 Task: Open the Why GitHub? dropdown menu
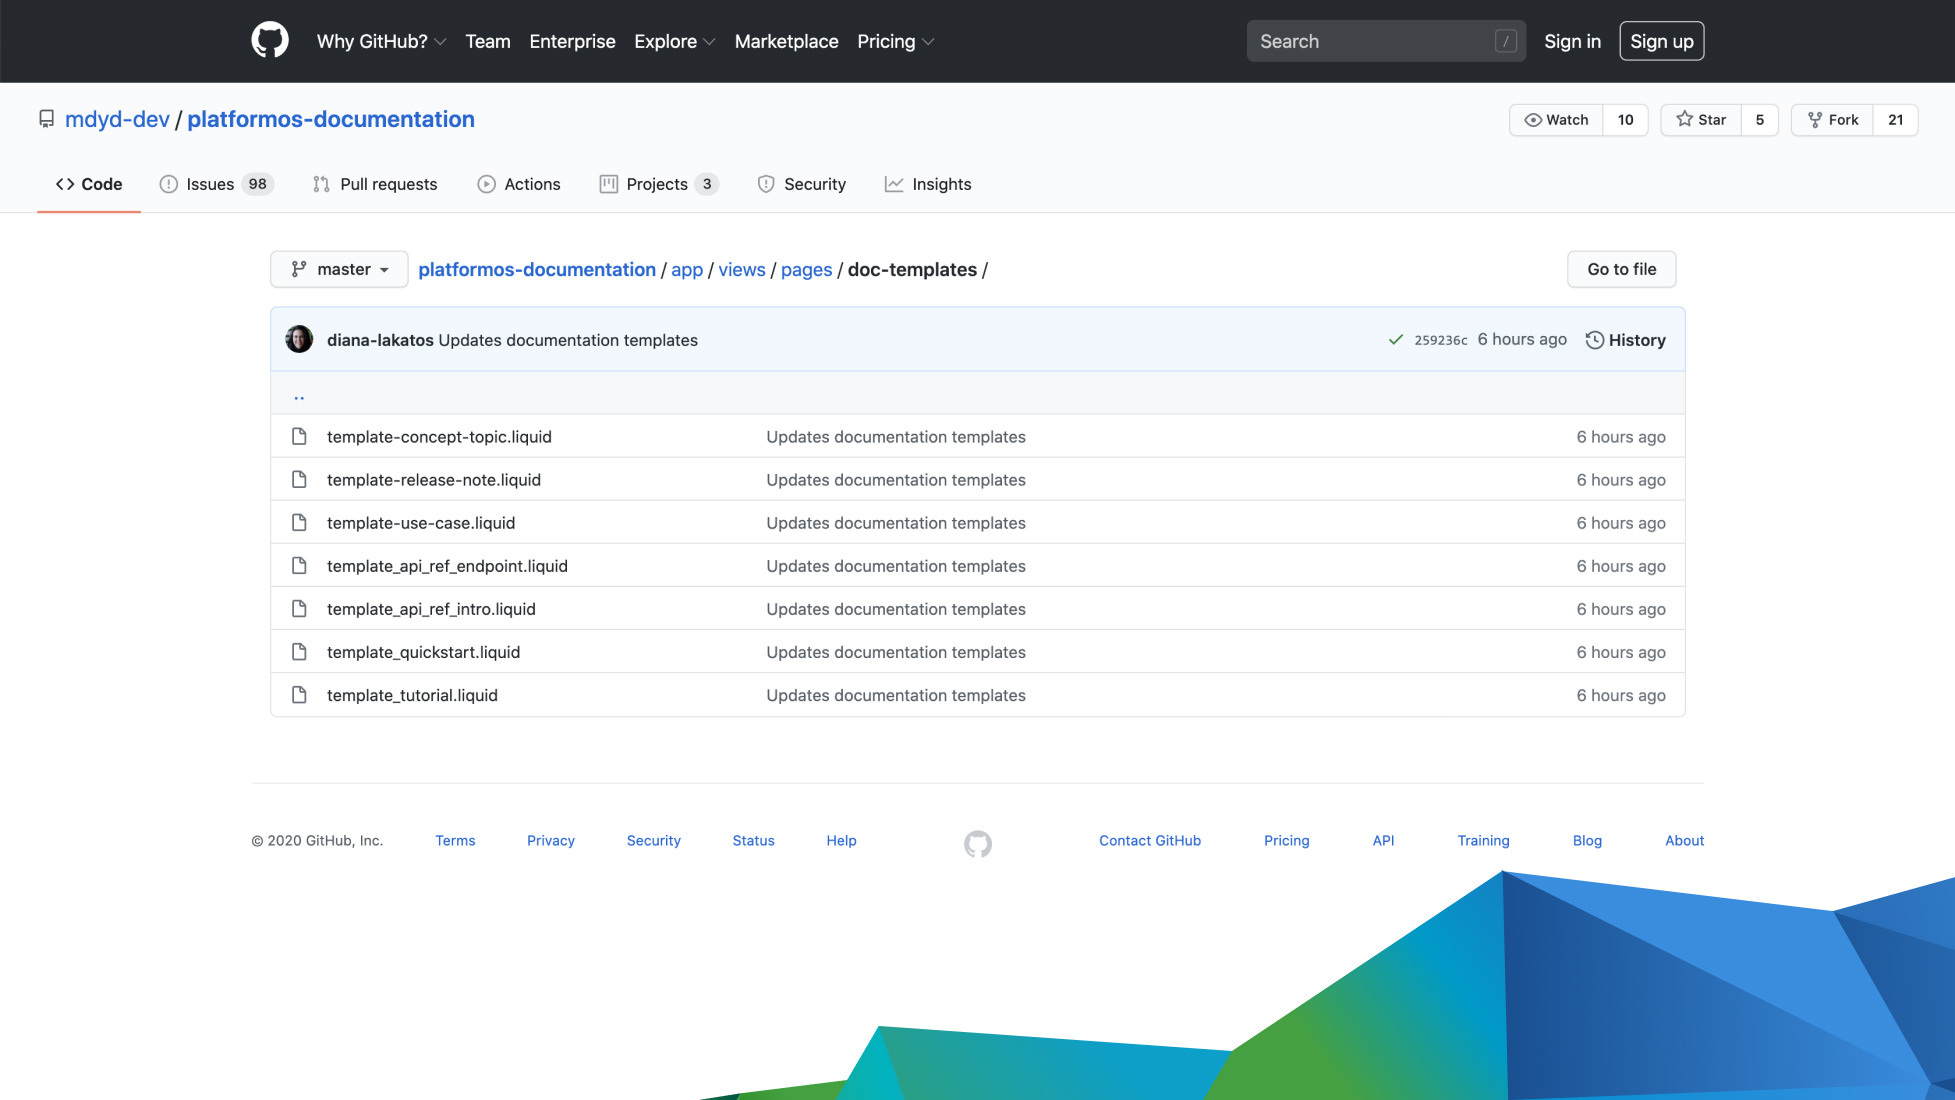coord(381,41)
